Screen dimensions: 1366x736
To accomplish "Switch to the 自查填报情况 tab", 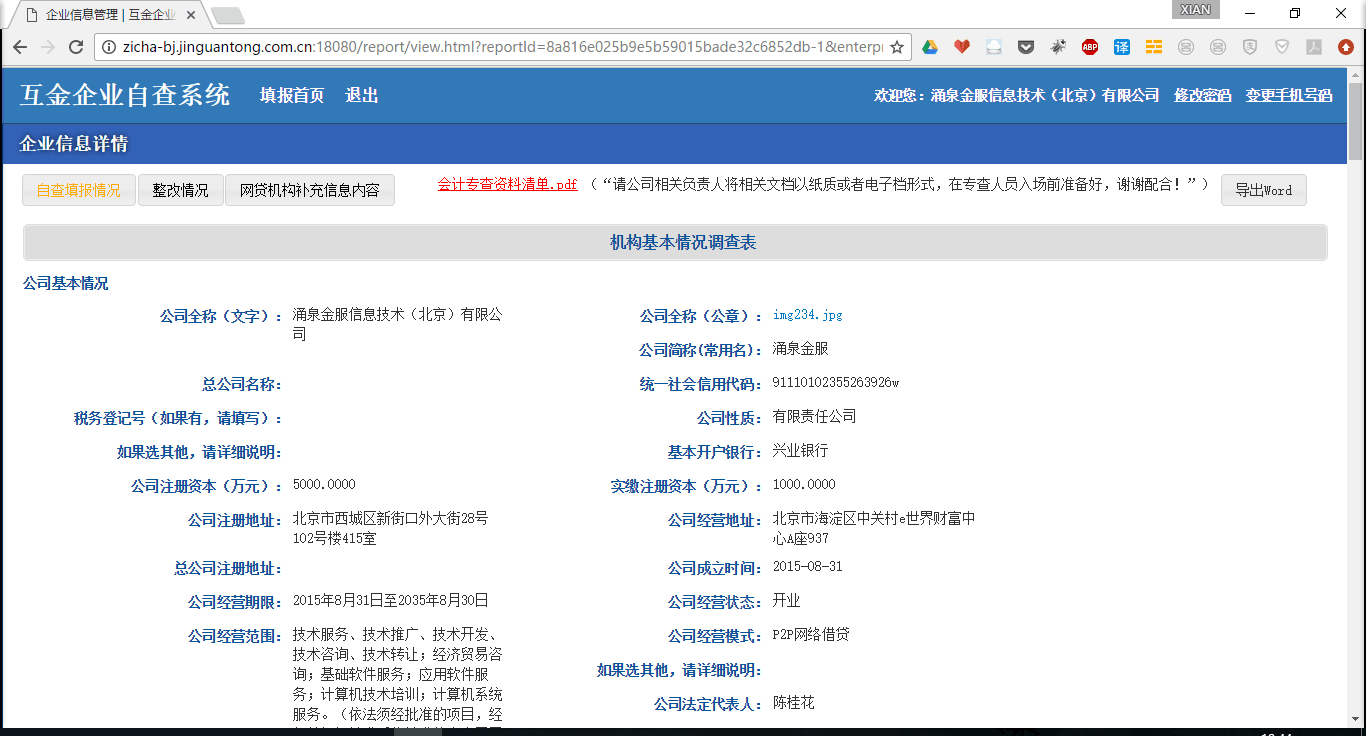I will [x=79, y=190].
